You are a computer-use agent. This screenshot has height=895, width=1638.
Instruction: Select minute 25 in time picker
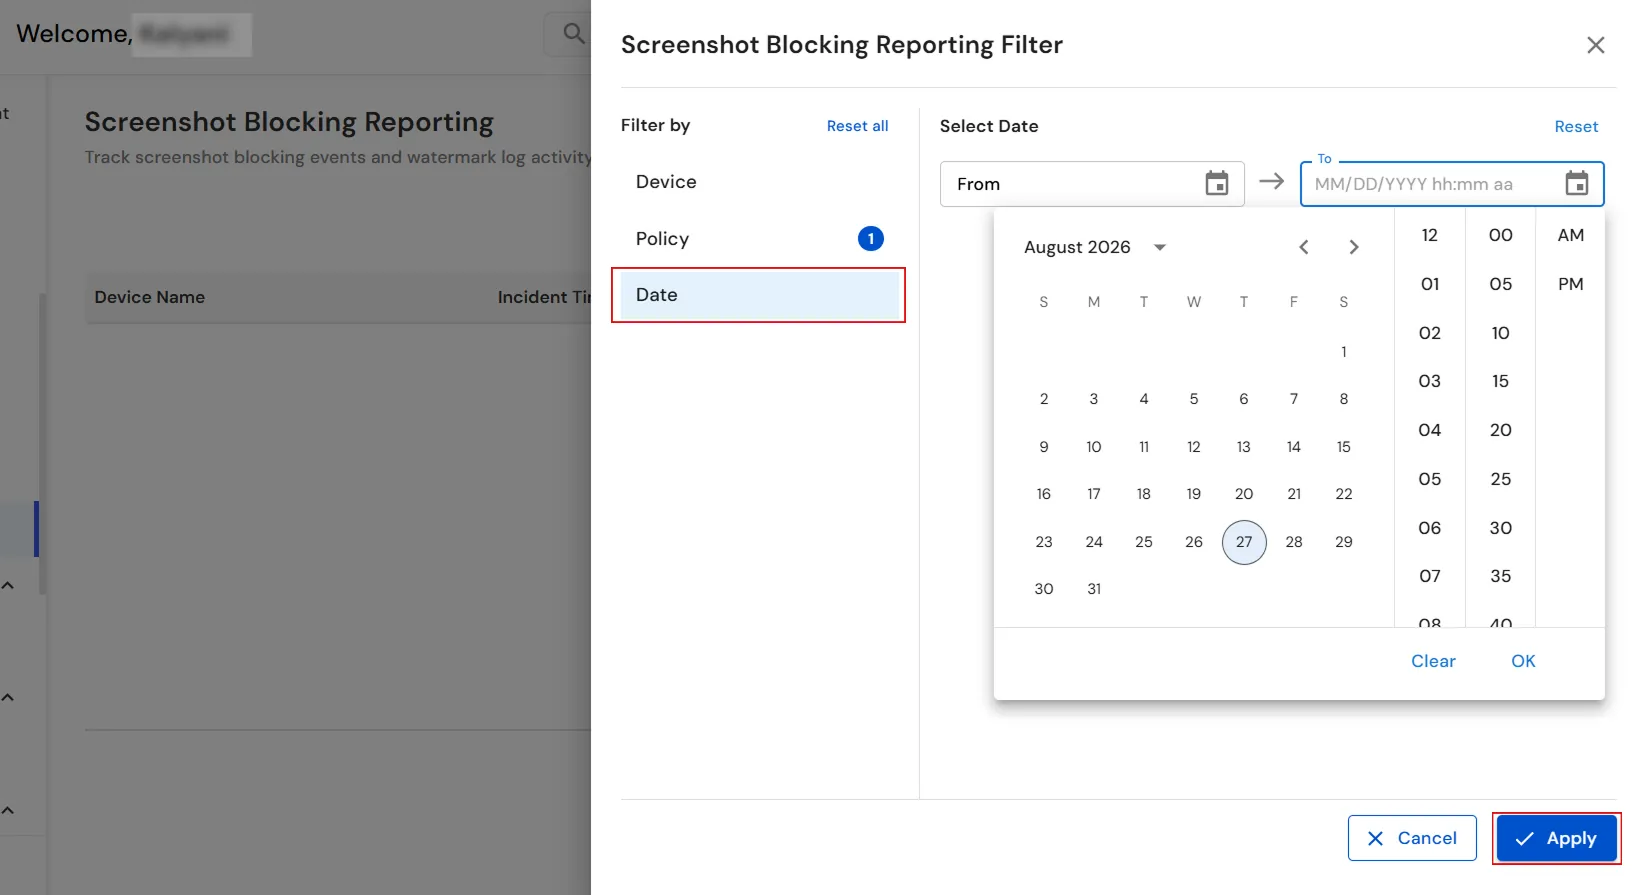pyautogui.click(x=1500, y=479)
